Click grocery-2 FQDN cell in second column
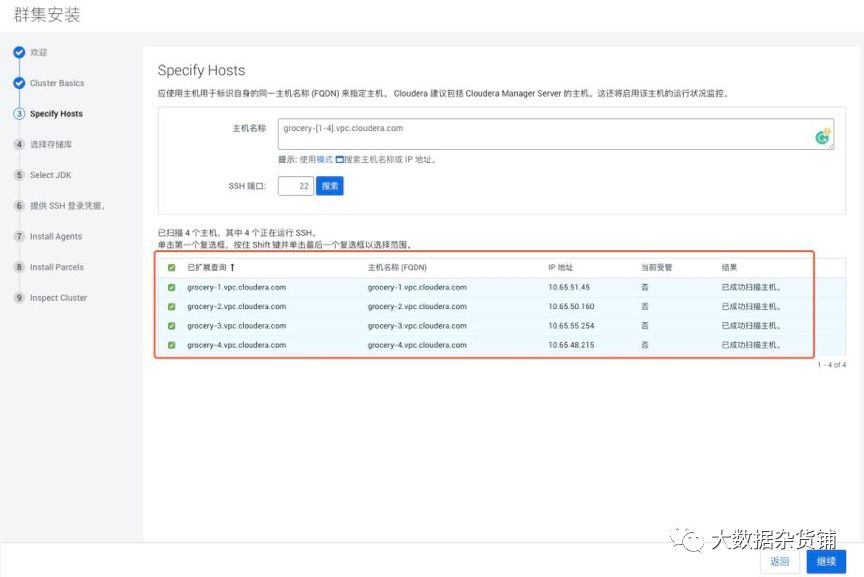 (x=417, y=306)
